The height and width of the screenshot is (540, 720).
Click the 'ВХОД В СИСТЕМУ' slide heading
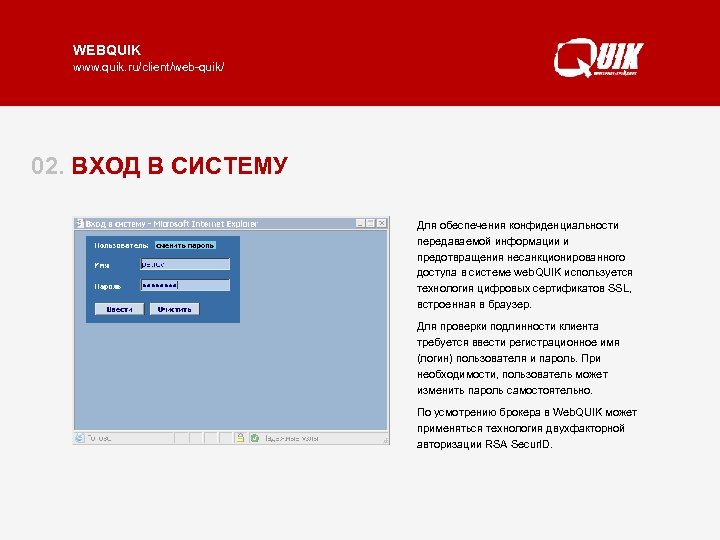[180, 165]
